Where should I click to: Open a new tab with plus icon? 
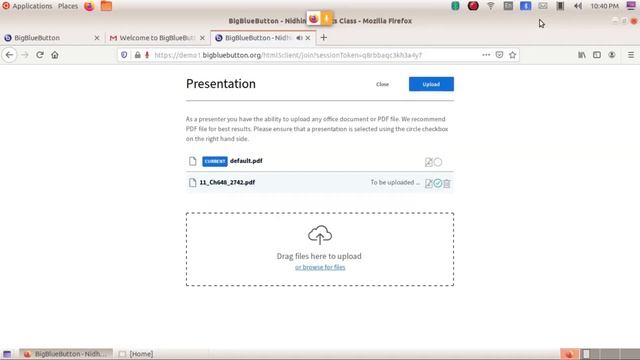click(x=324, y=38)
